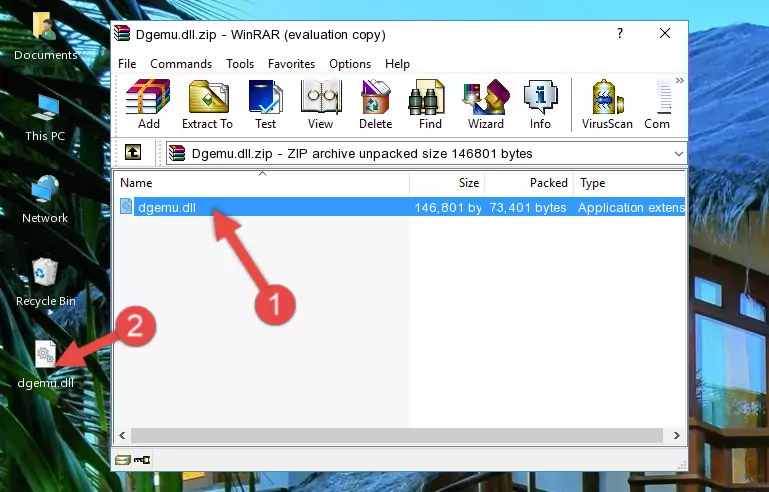Viewport: 769px width, 492px height.
Task: Open the Tools menu
Action: pos(240,64)
